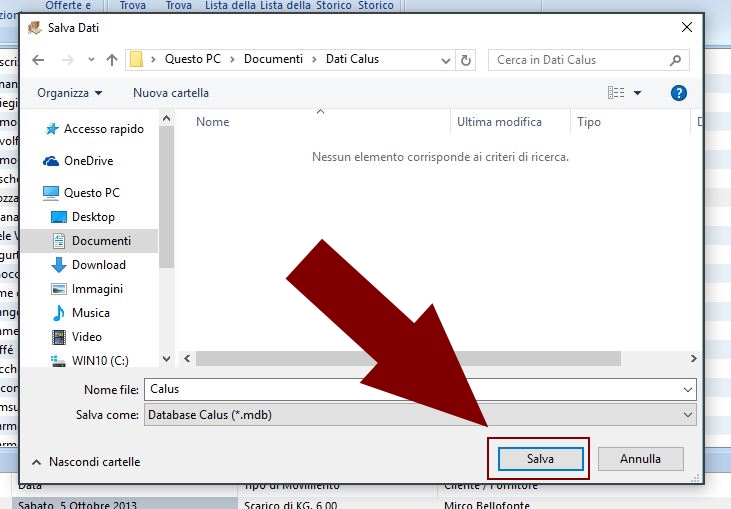Viewport: 731px width, 509px height.
Task: Create a Nuova cartella
Action: click(x=171, y=93)
